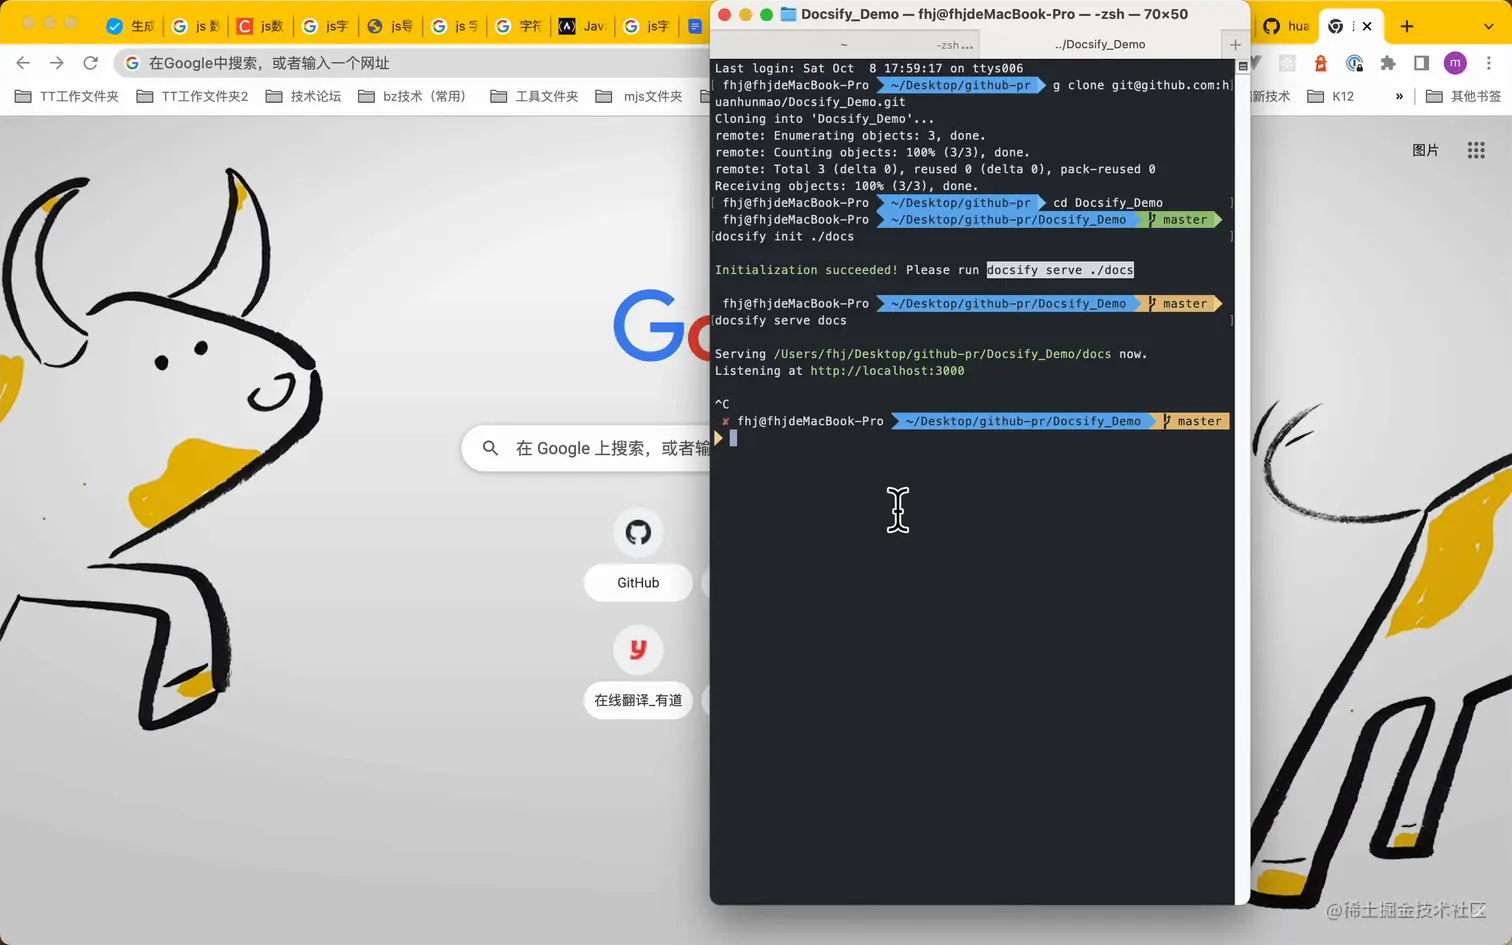Click the 'docsify init ./docs' command
Image resolution: width=1512 pixels, height=945 pixels.
pos(784,237)
